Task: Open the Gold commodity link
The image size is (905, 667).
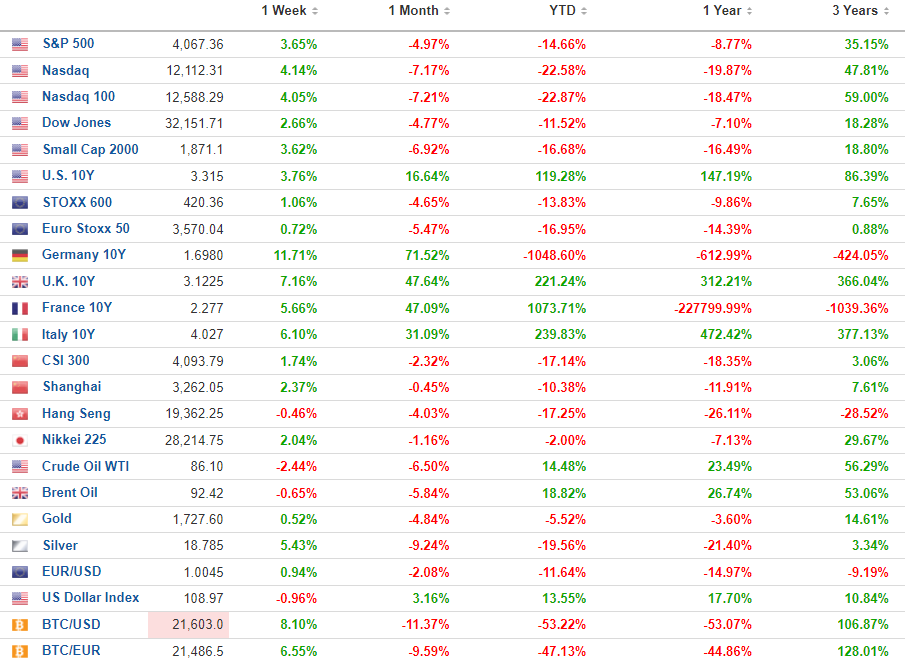Action: pos(57,519)
